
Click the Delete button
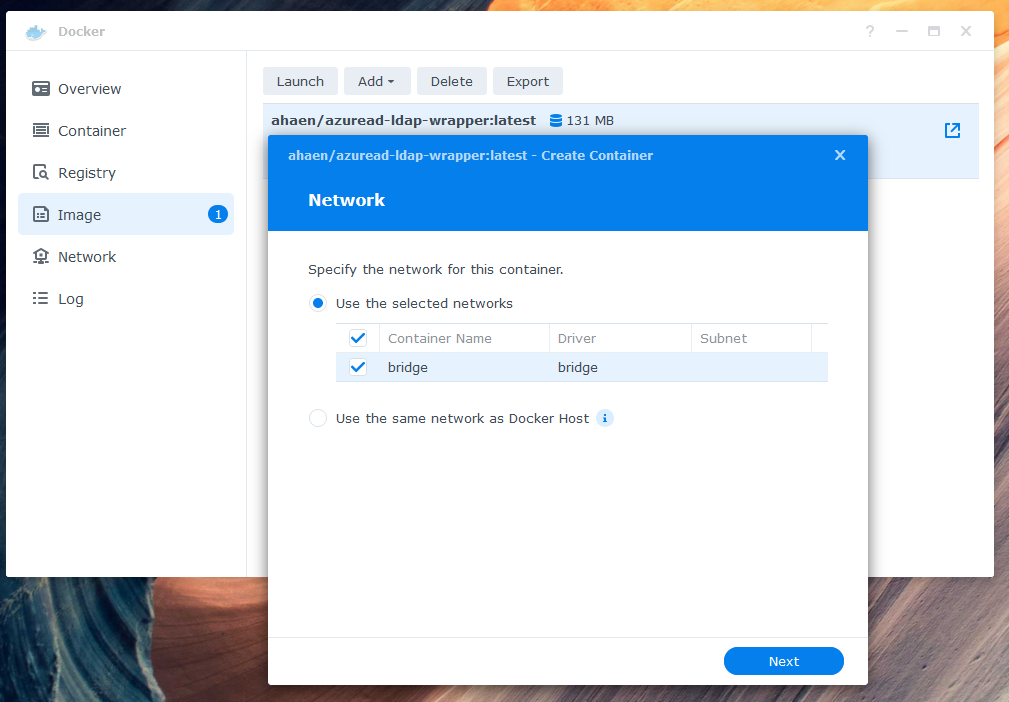pos(451,81)
